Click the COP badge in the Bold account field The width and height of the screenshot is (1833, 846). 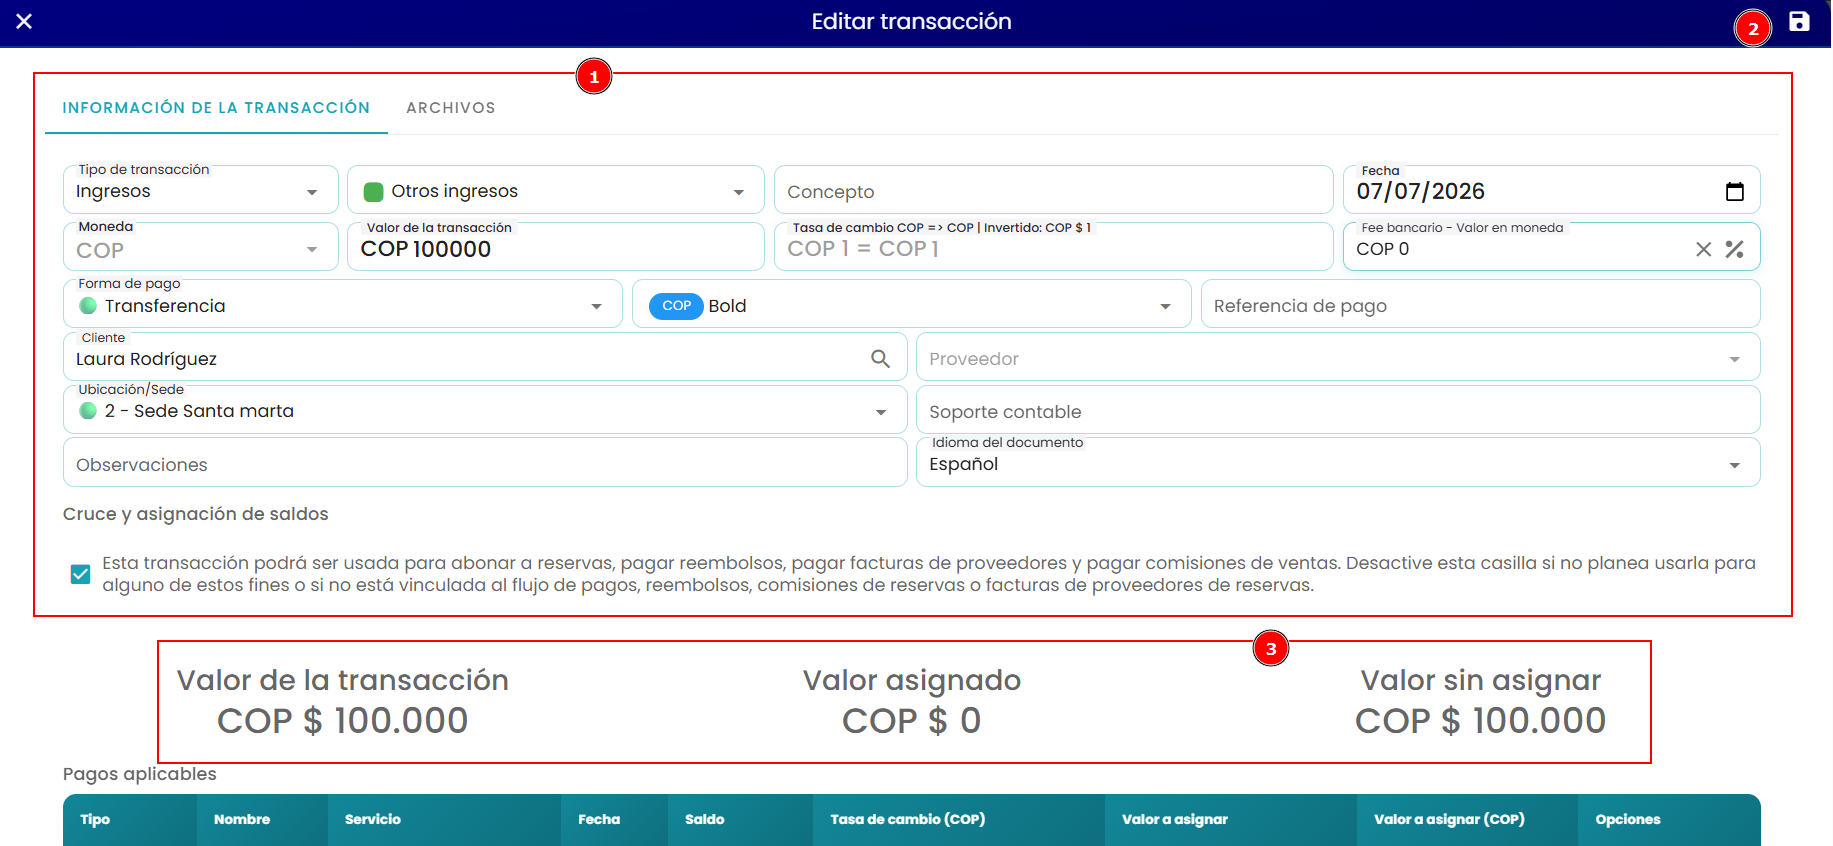677,306
